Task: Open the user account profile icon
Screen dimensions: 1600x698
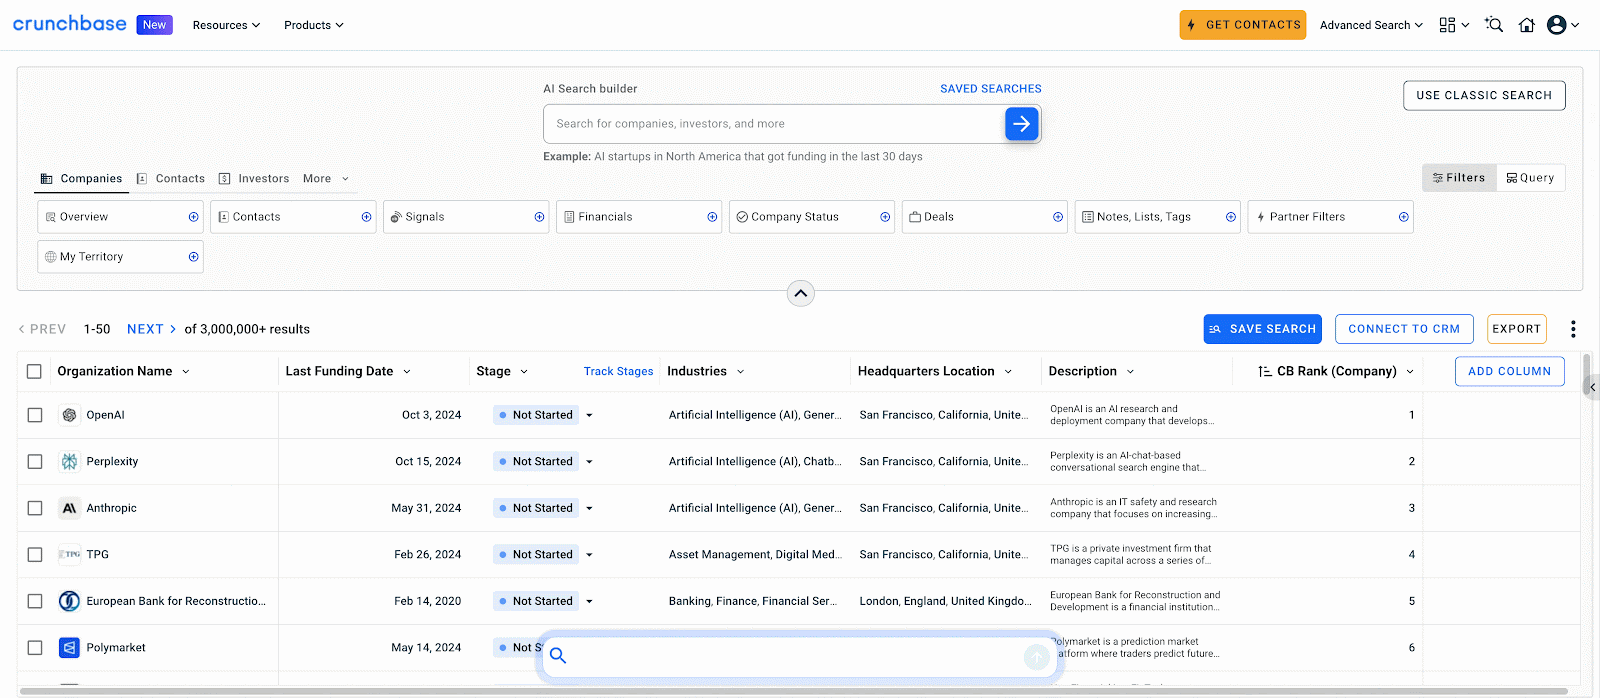Action: pyautogui.click(x=1557, y=25)
